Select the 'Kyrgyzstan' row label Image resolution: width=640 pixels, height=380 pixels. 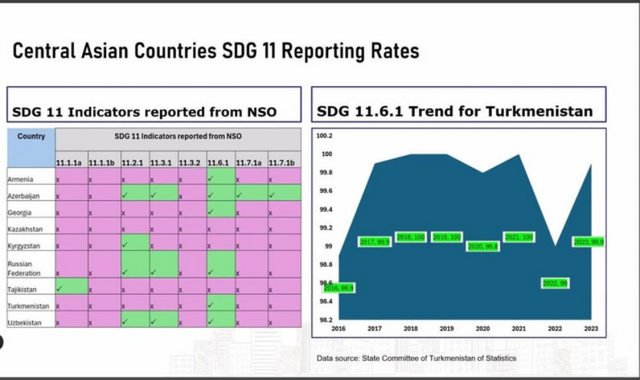point(24,246)
